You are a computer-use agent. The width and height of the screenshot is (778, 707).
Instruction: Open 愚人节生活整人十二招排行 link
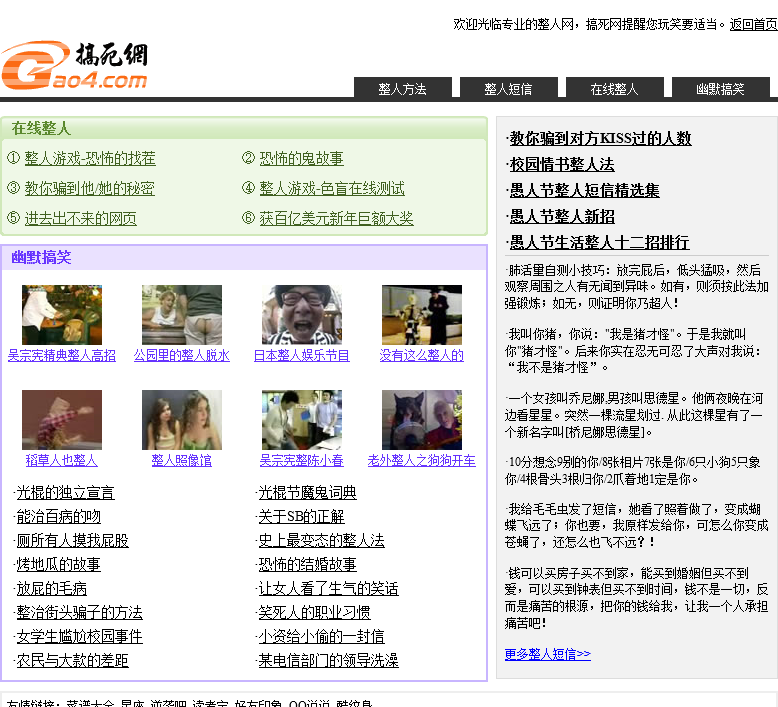(599, 243)
